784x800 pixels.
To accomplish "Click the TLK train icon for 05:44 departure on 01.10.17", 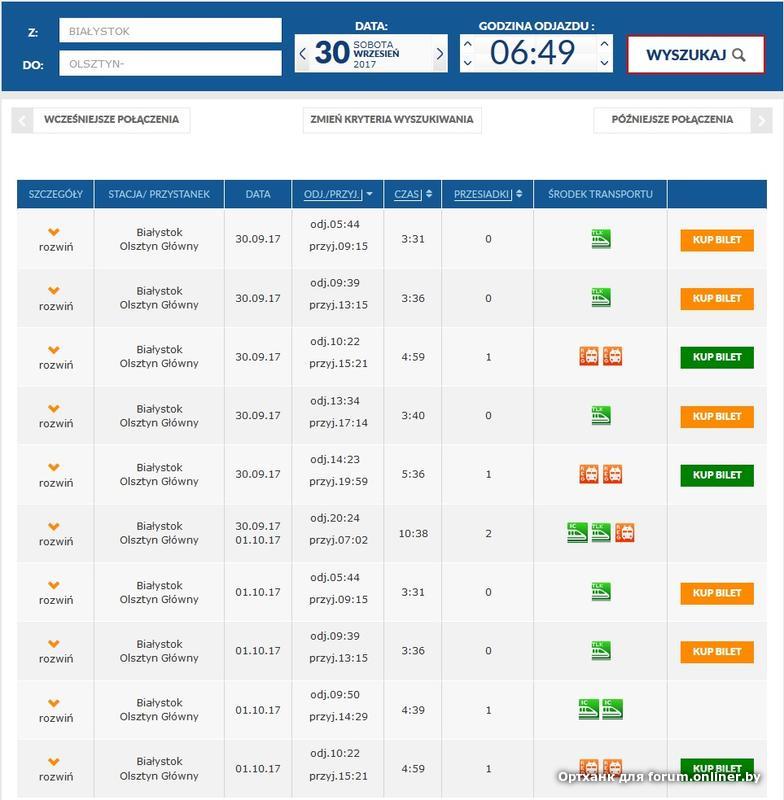I will pyautogui.click(x=600, y=592).
